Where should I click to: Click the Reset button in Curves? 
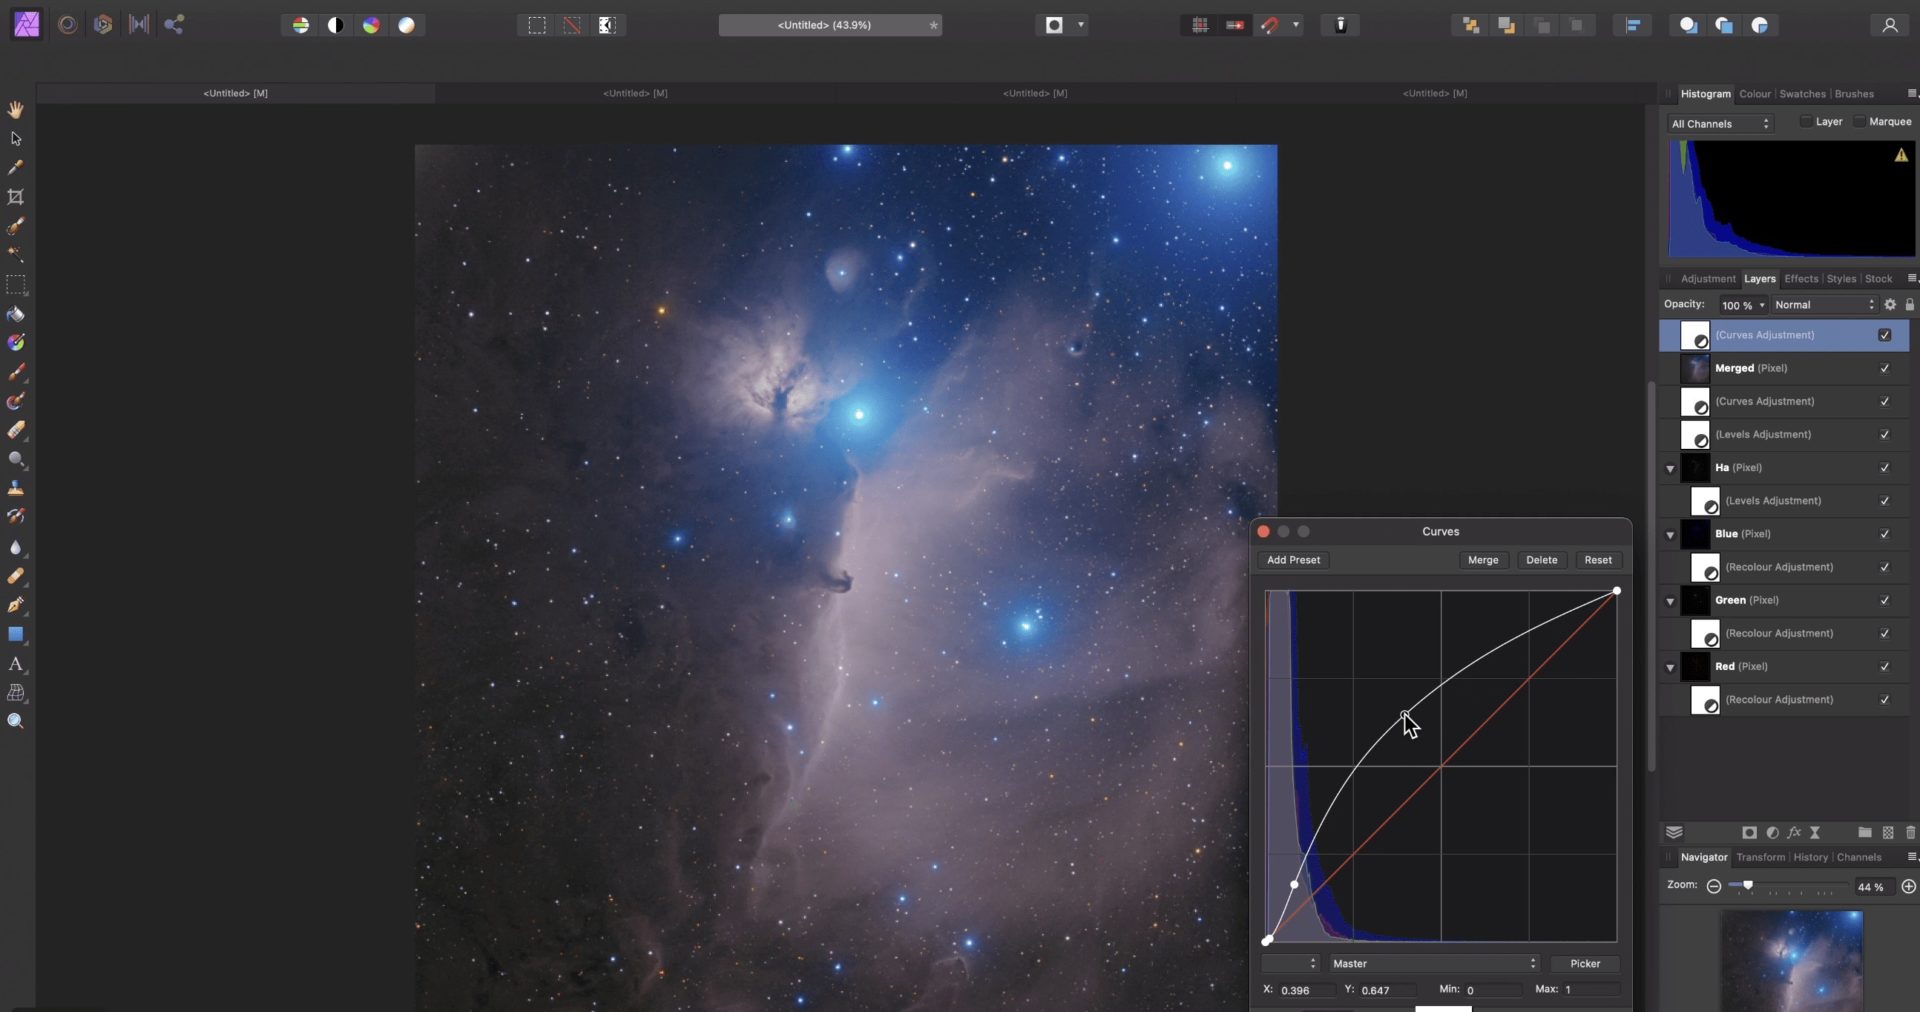(x=1597, y=560)
